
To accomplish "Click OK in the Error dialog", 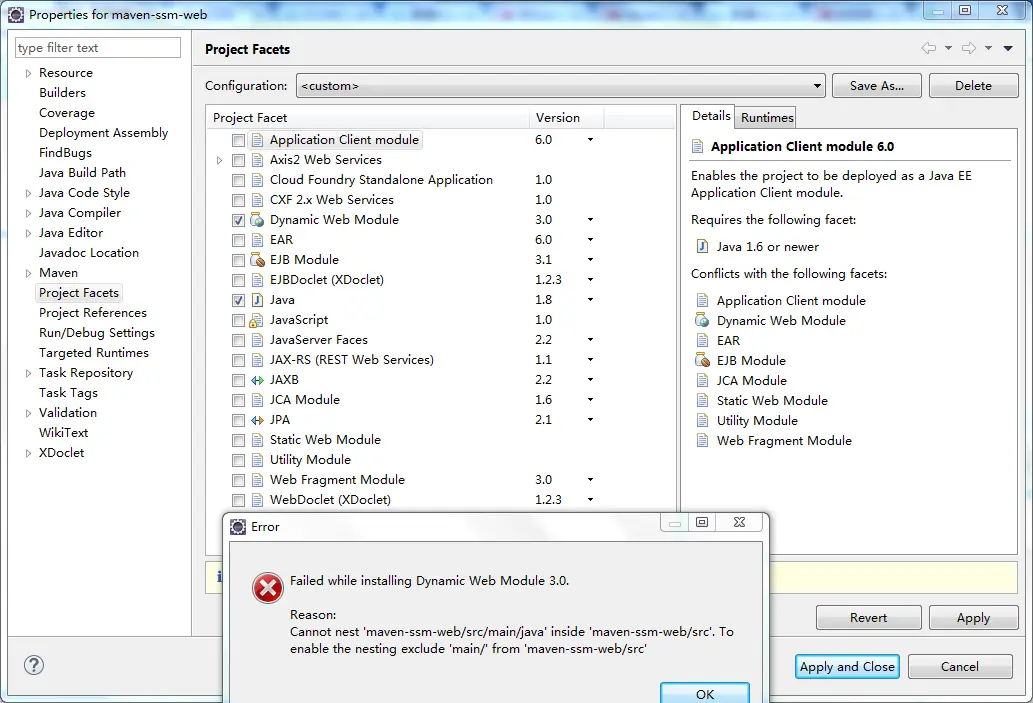I will 705,693.
